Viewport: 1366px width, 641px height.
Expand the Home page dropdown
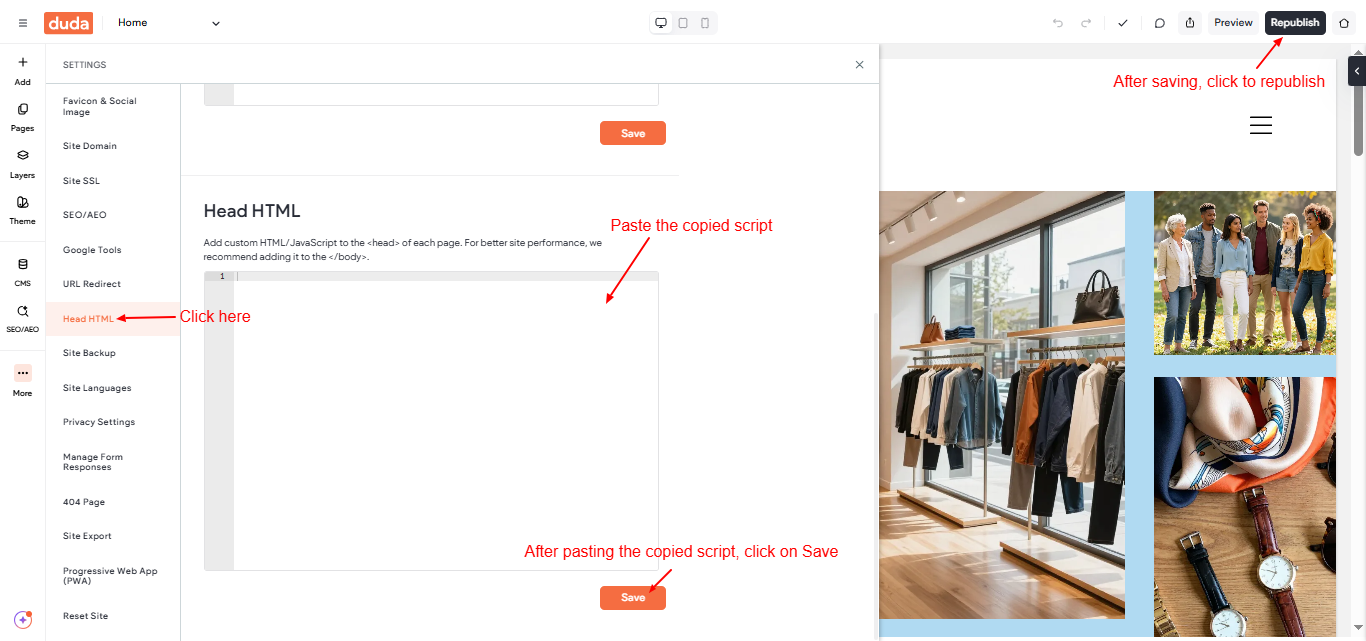(215, 23)
